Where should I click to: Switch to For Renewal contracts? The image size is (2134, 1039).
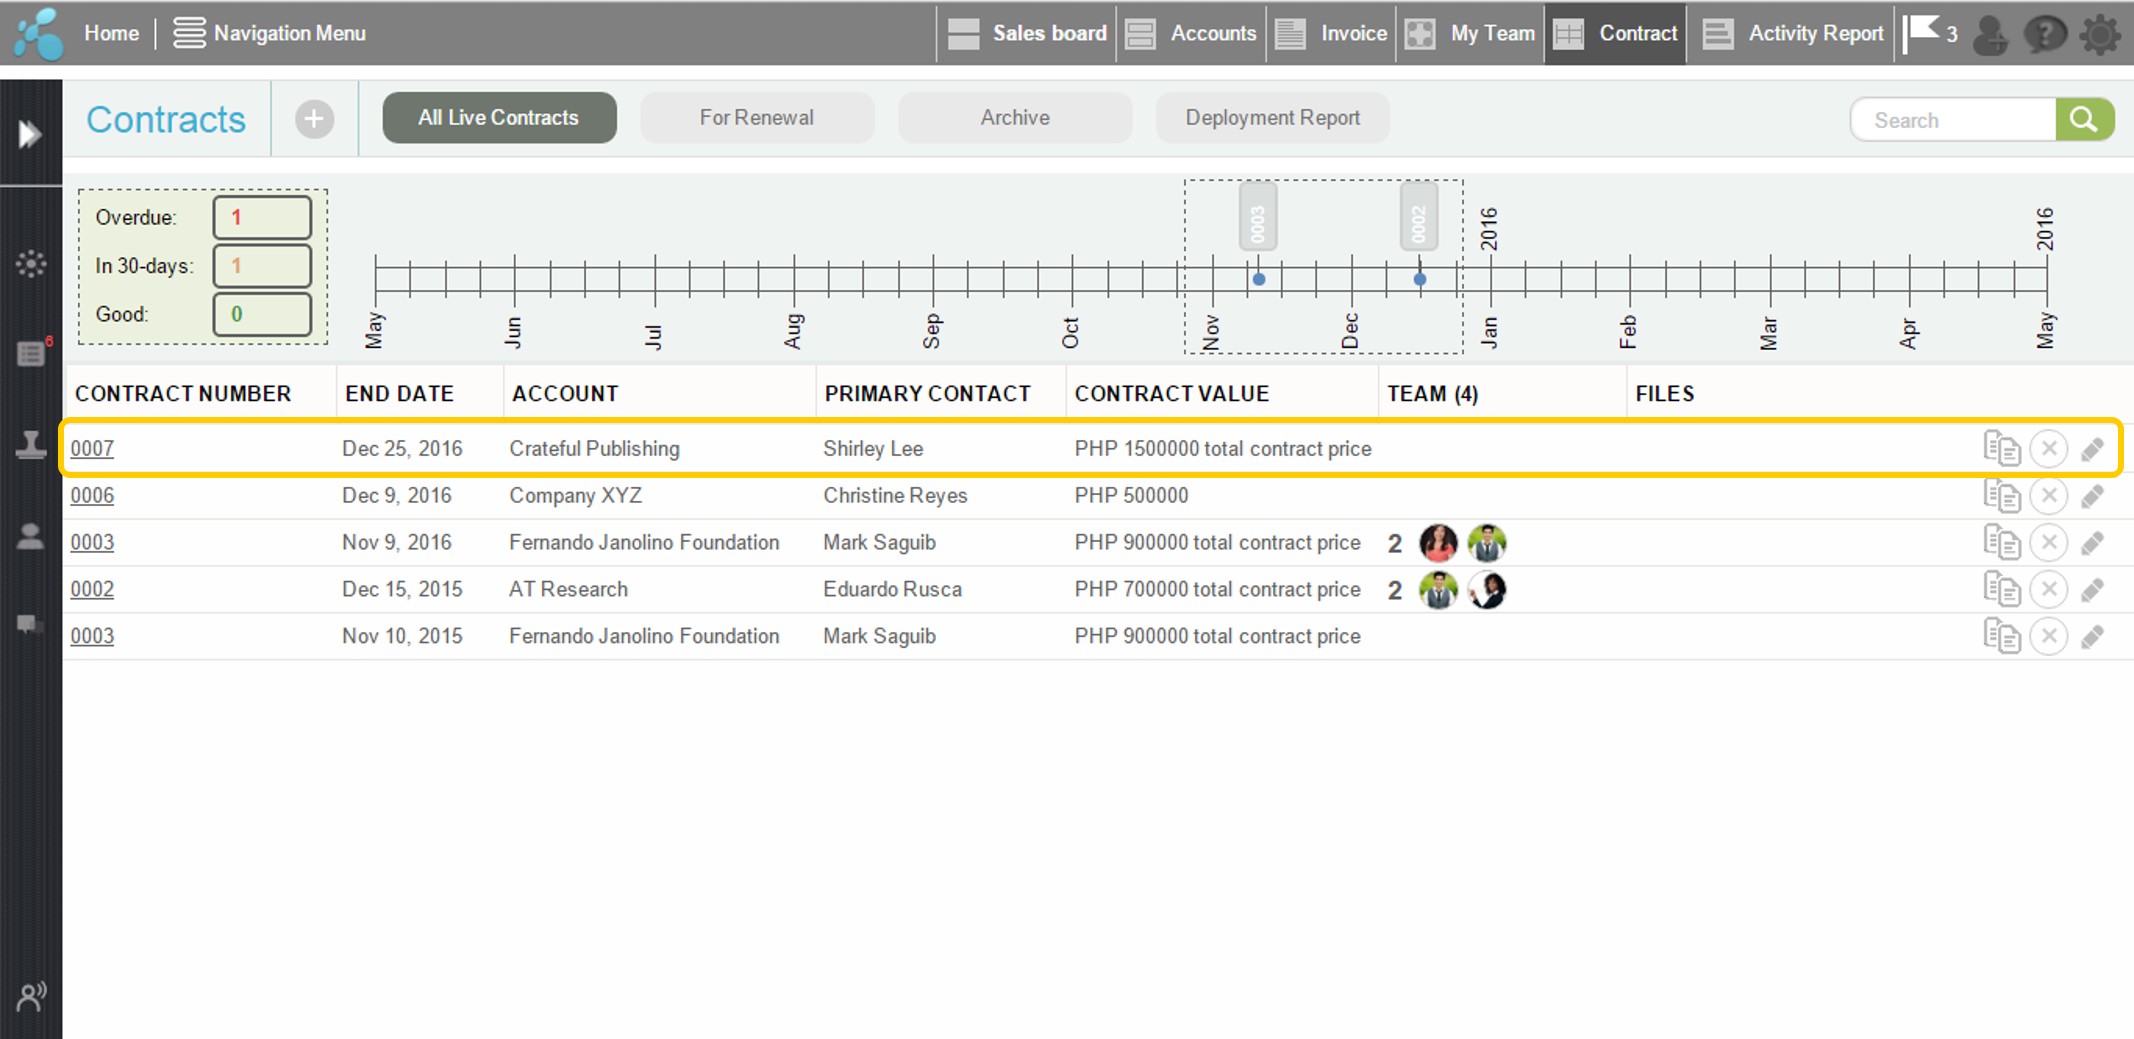pos(757,118)
